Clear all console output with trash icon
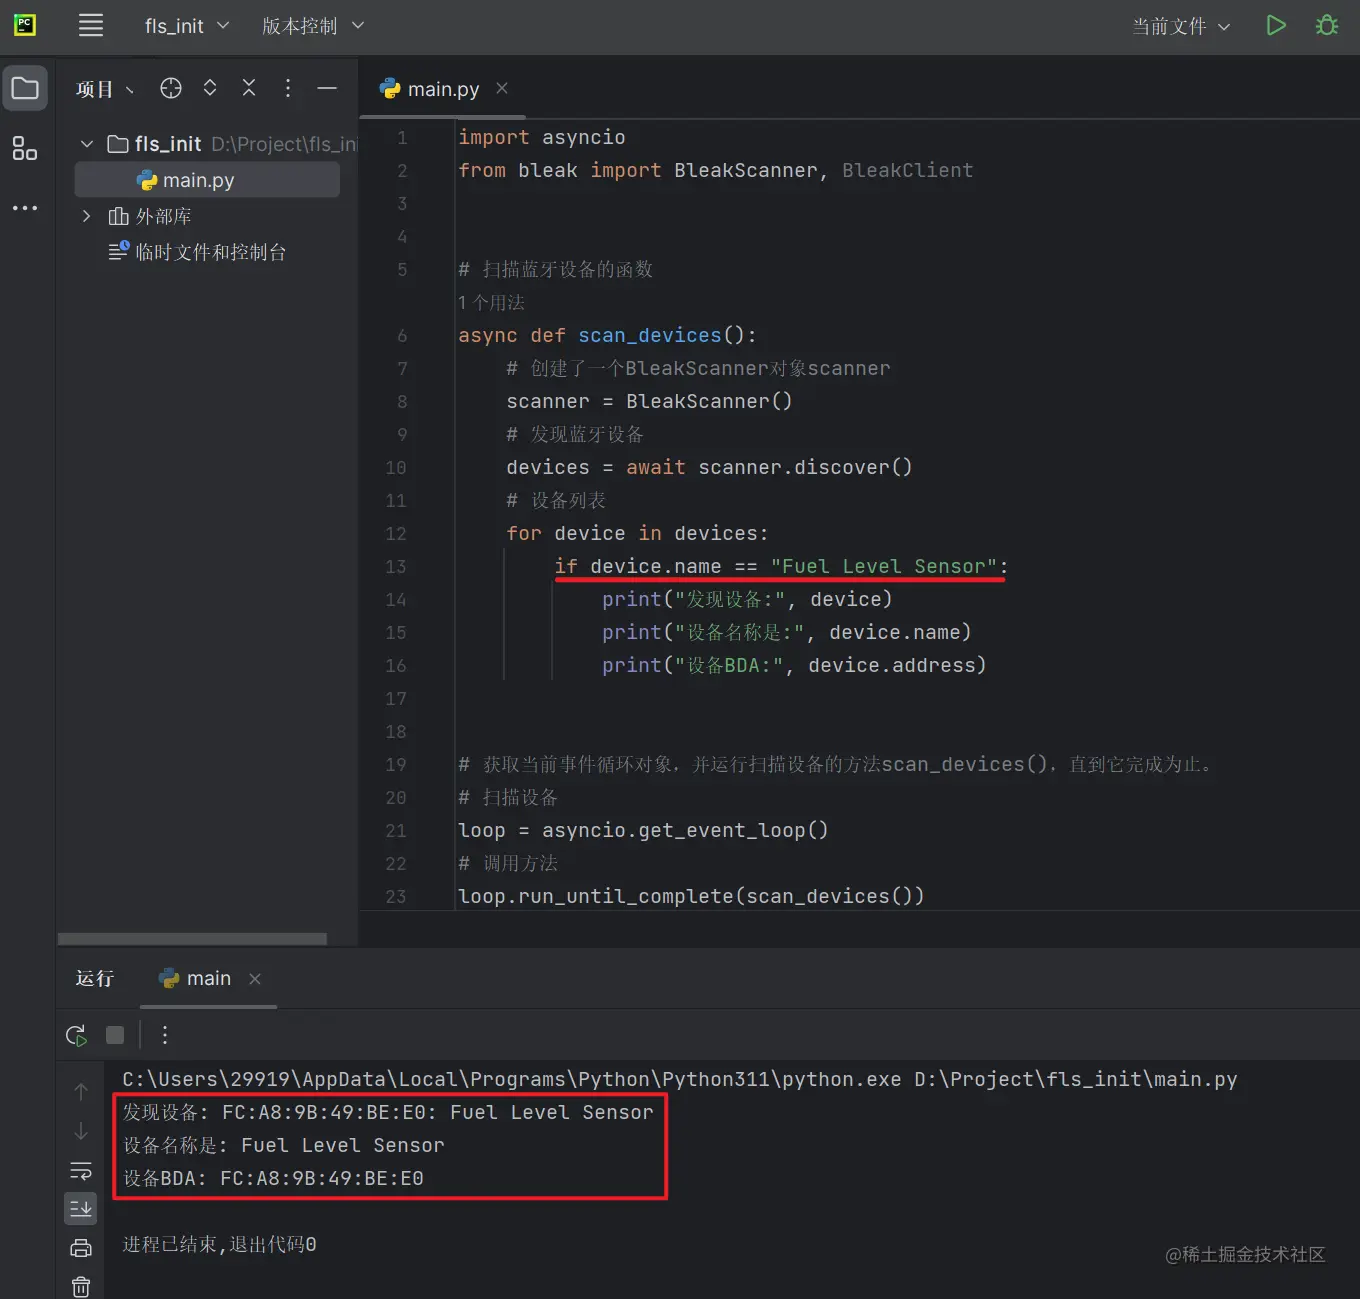Screen dimensions: 1360x1299 [x=81, y=1286]
